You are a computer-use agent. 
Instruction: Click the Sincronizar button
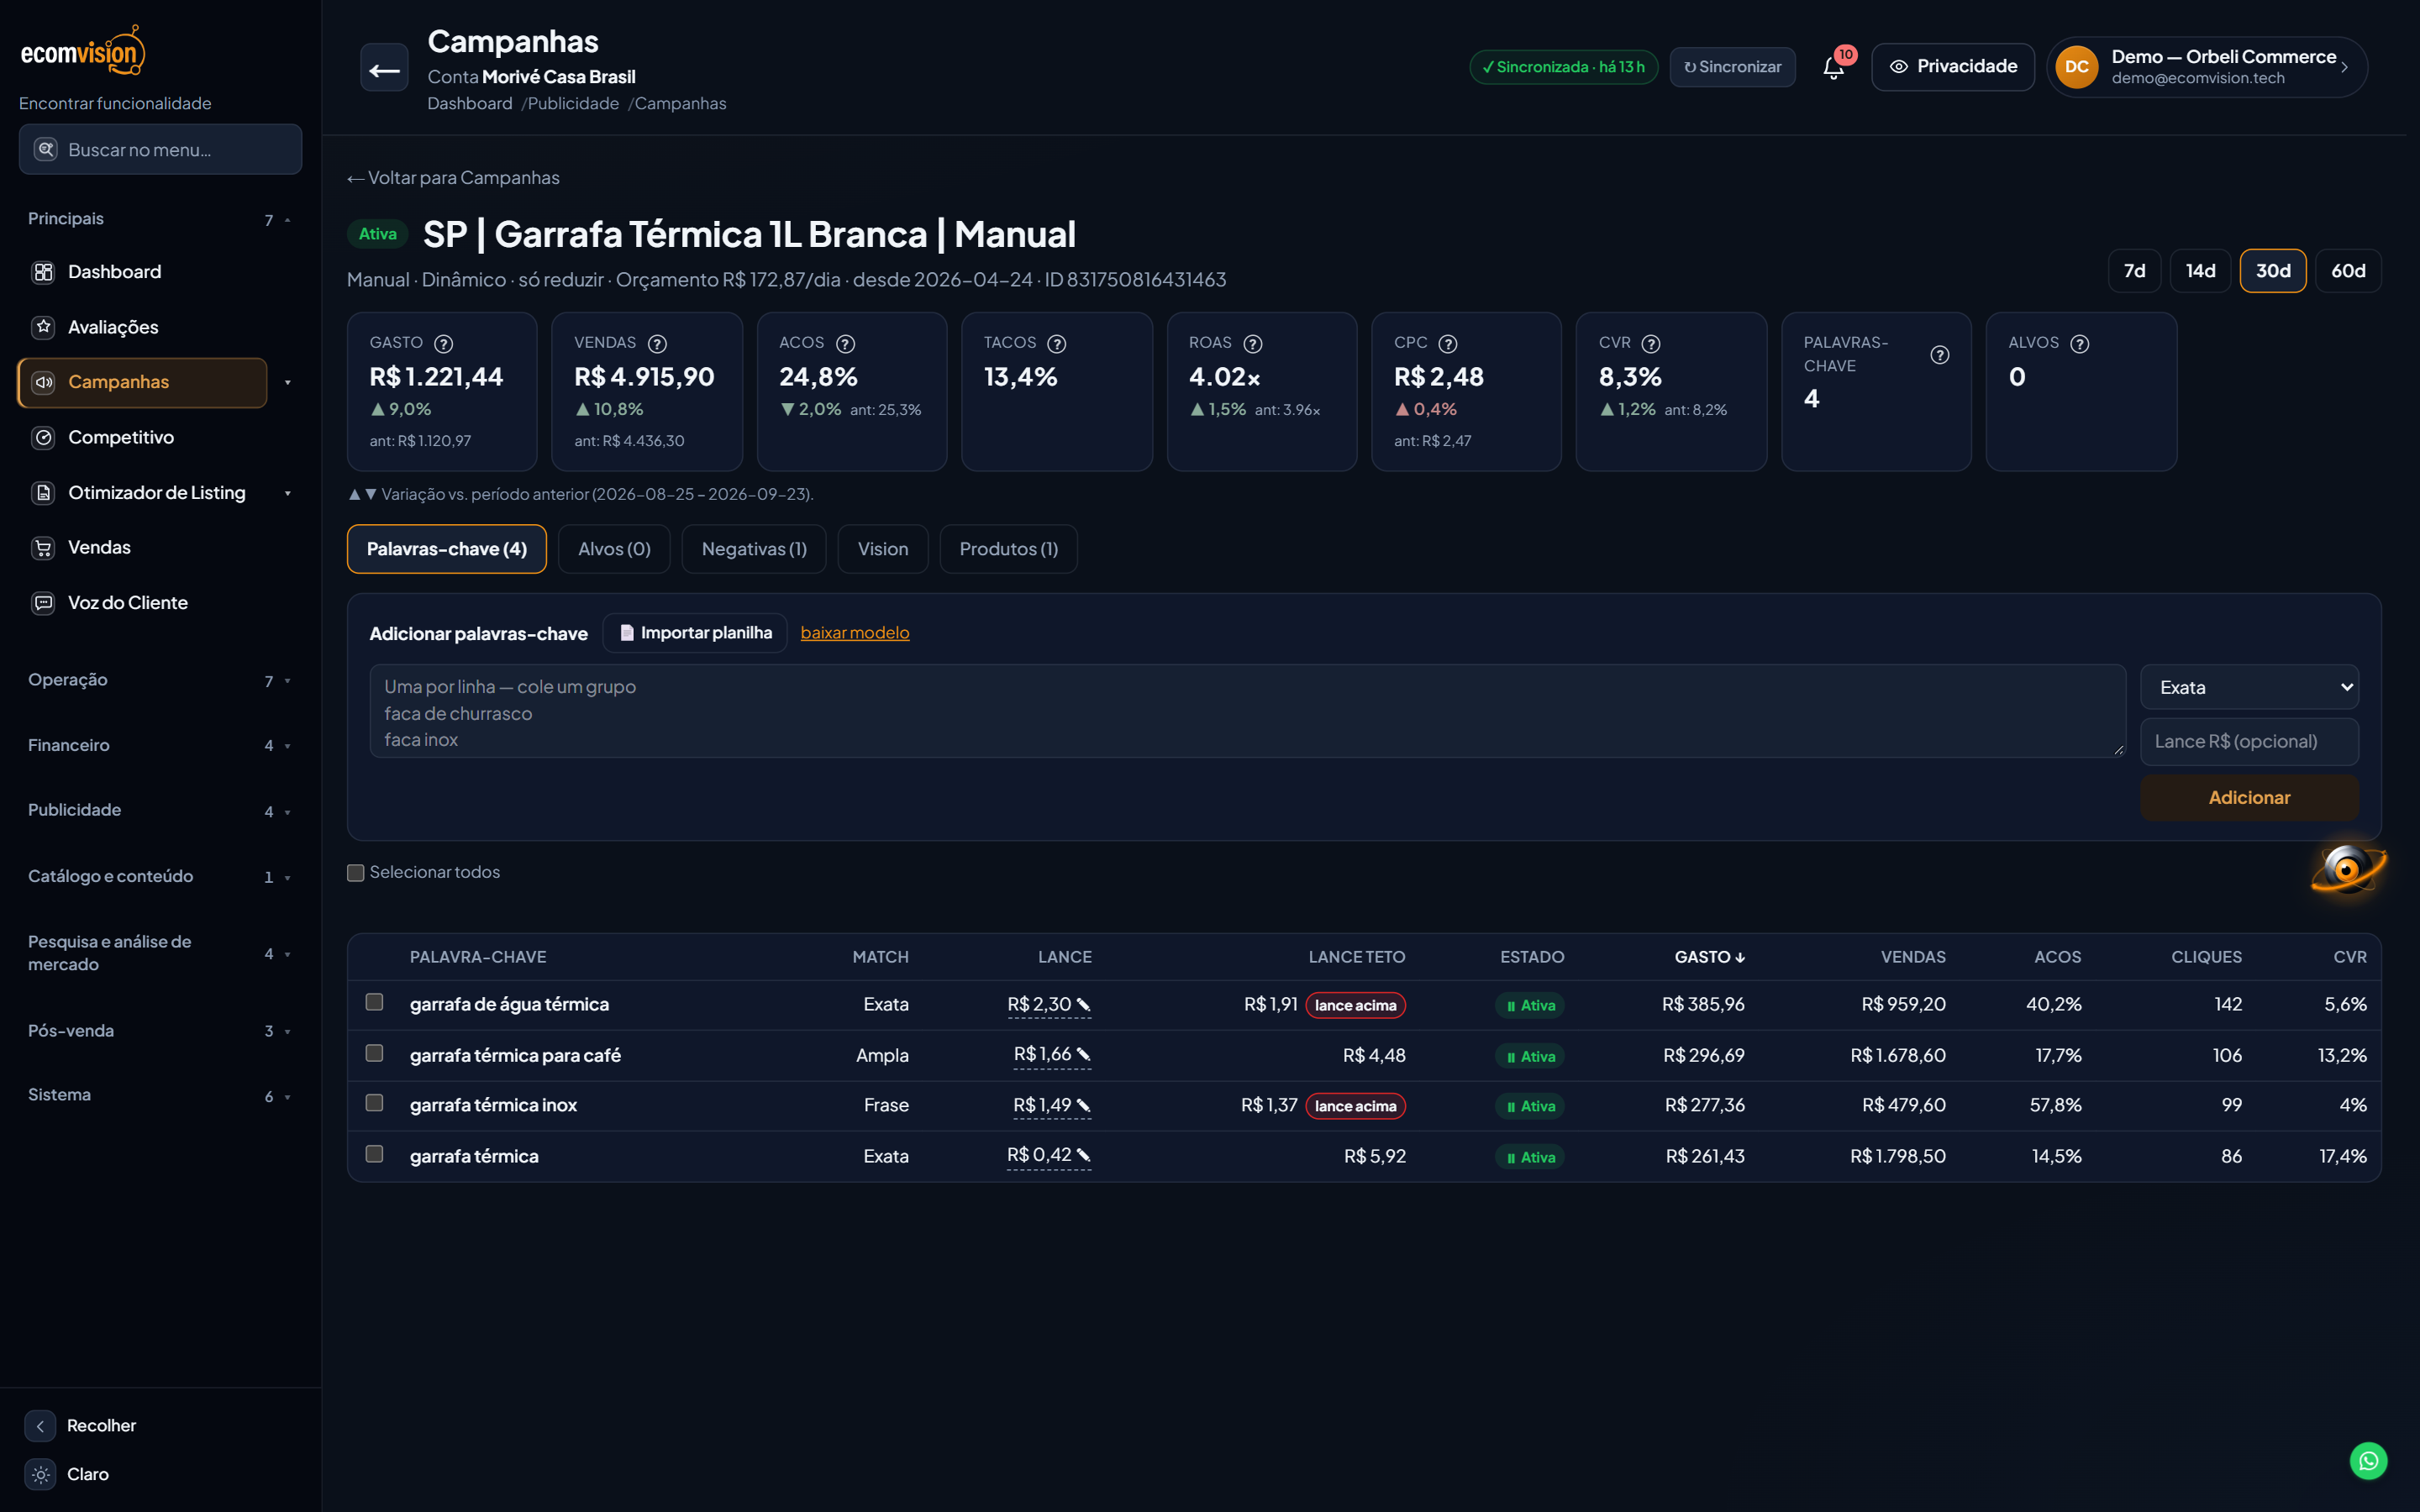pos(1732,67)
